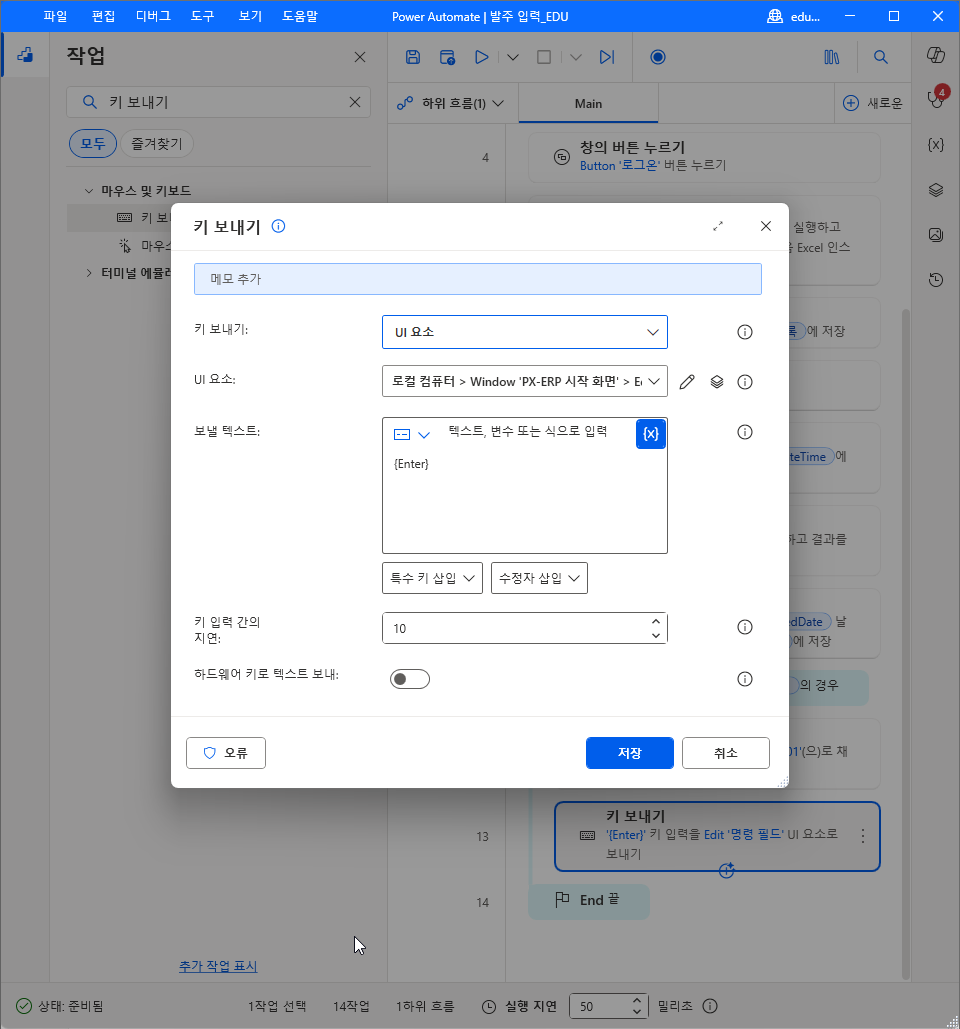Close the 작업 actions pane
The width and height of the screenshot is (960, 1029).
pyautogui.click(x=360, y=57)
